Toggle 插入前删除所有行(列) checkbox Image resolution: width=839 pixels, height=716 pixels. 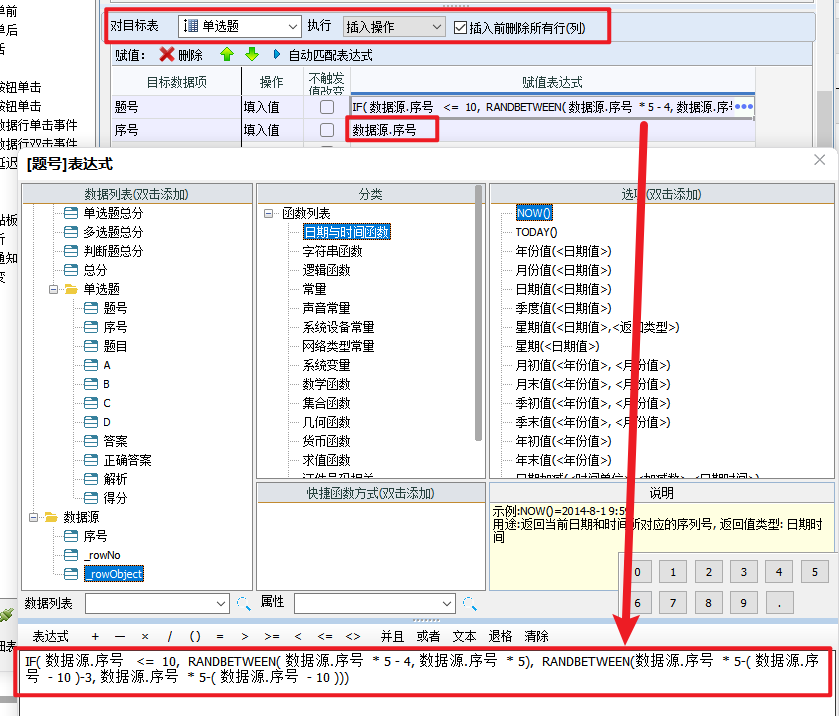tap(460, 27)
